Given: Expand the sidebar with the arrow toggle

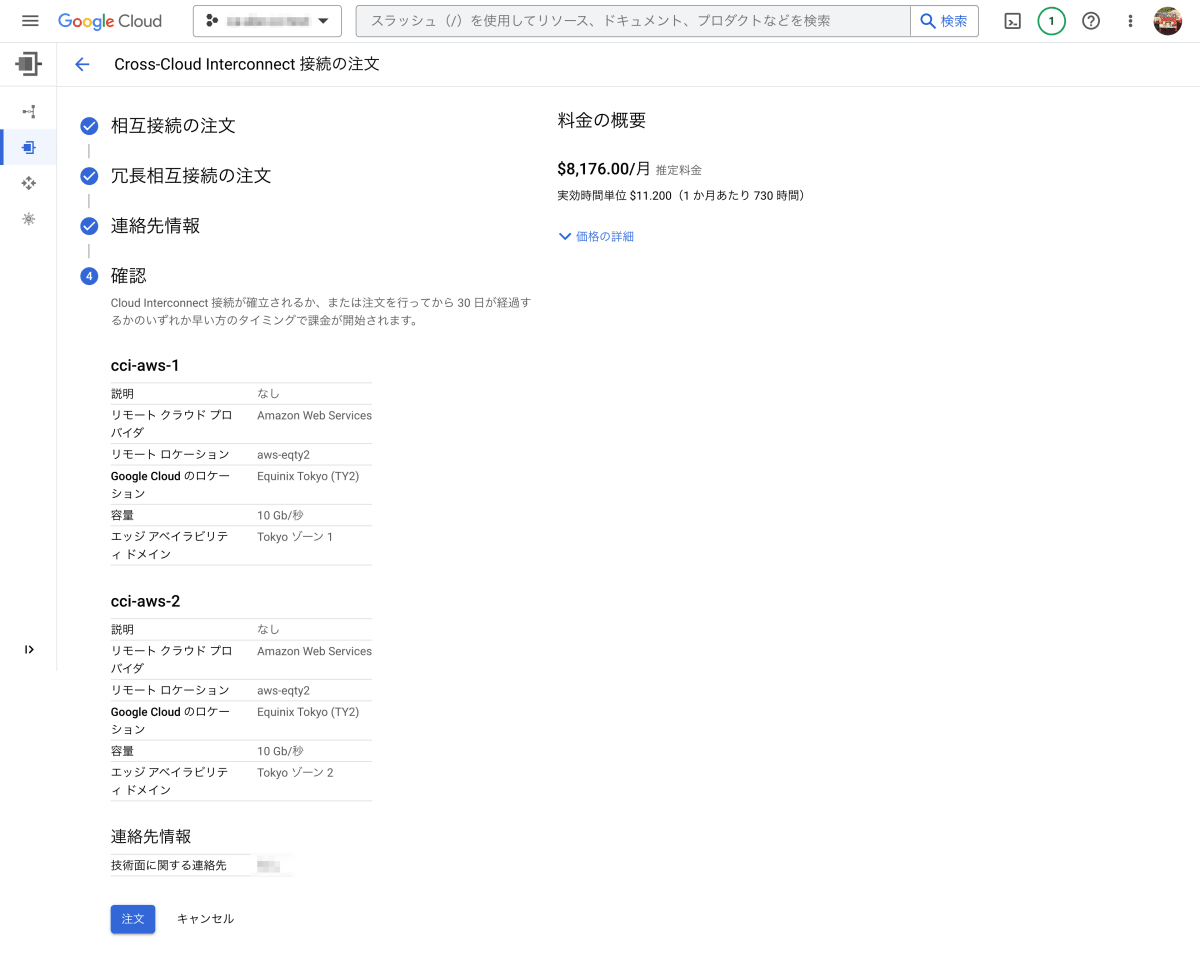Looking at the screenshot, I should (29, 649).
